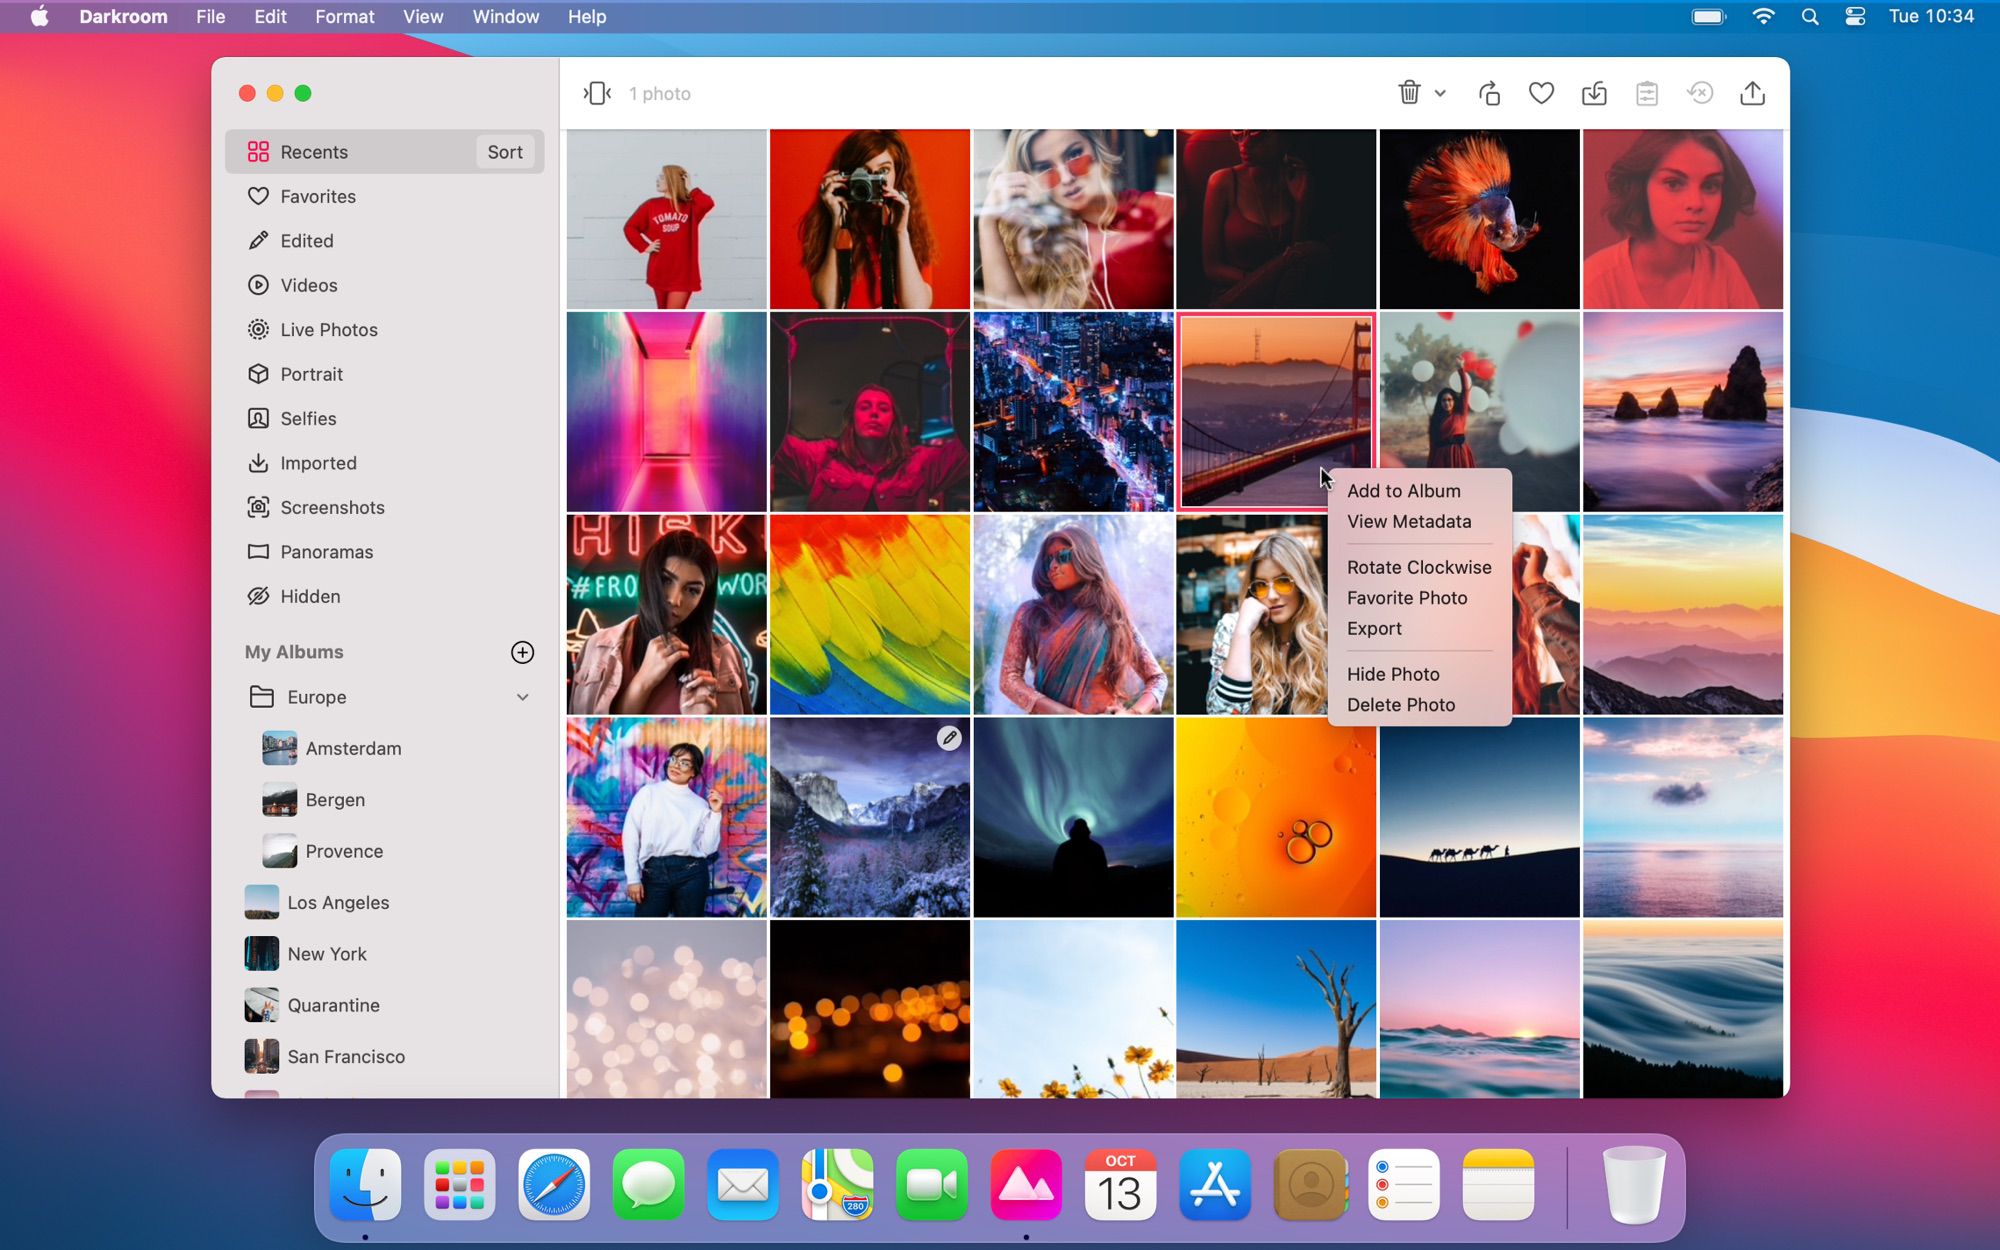This screenshot has height=1250, width=2000.
Task: Select the Live Photos sidebar icon
Action: (x=258, y=329)
